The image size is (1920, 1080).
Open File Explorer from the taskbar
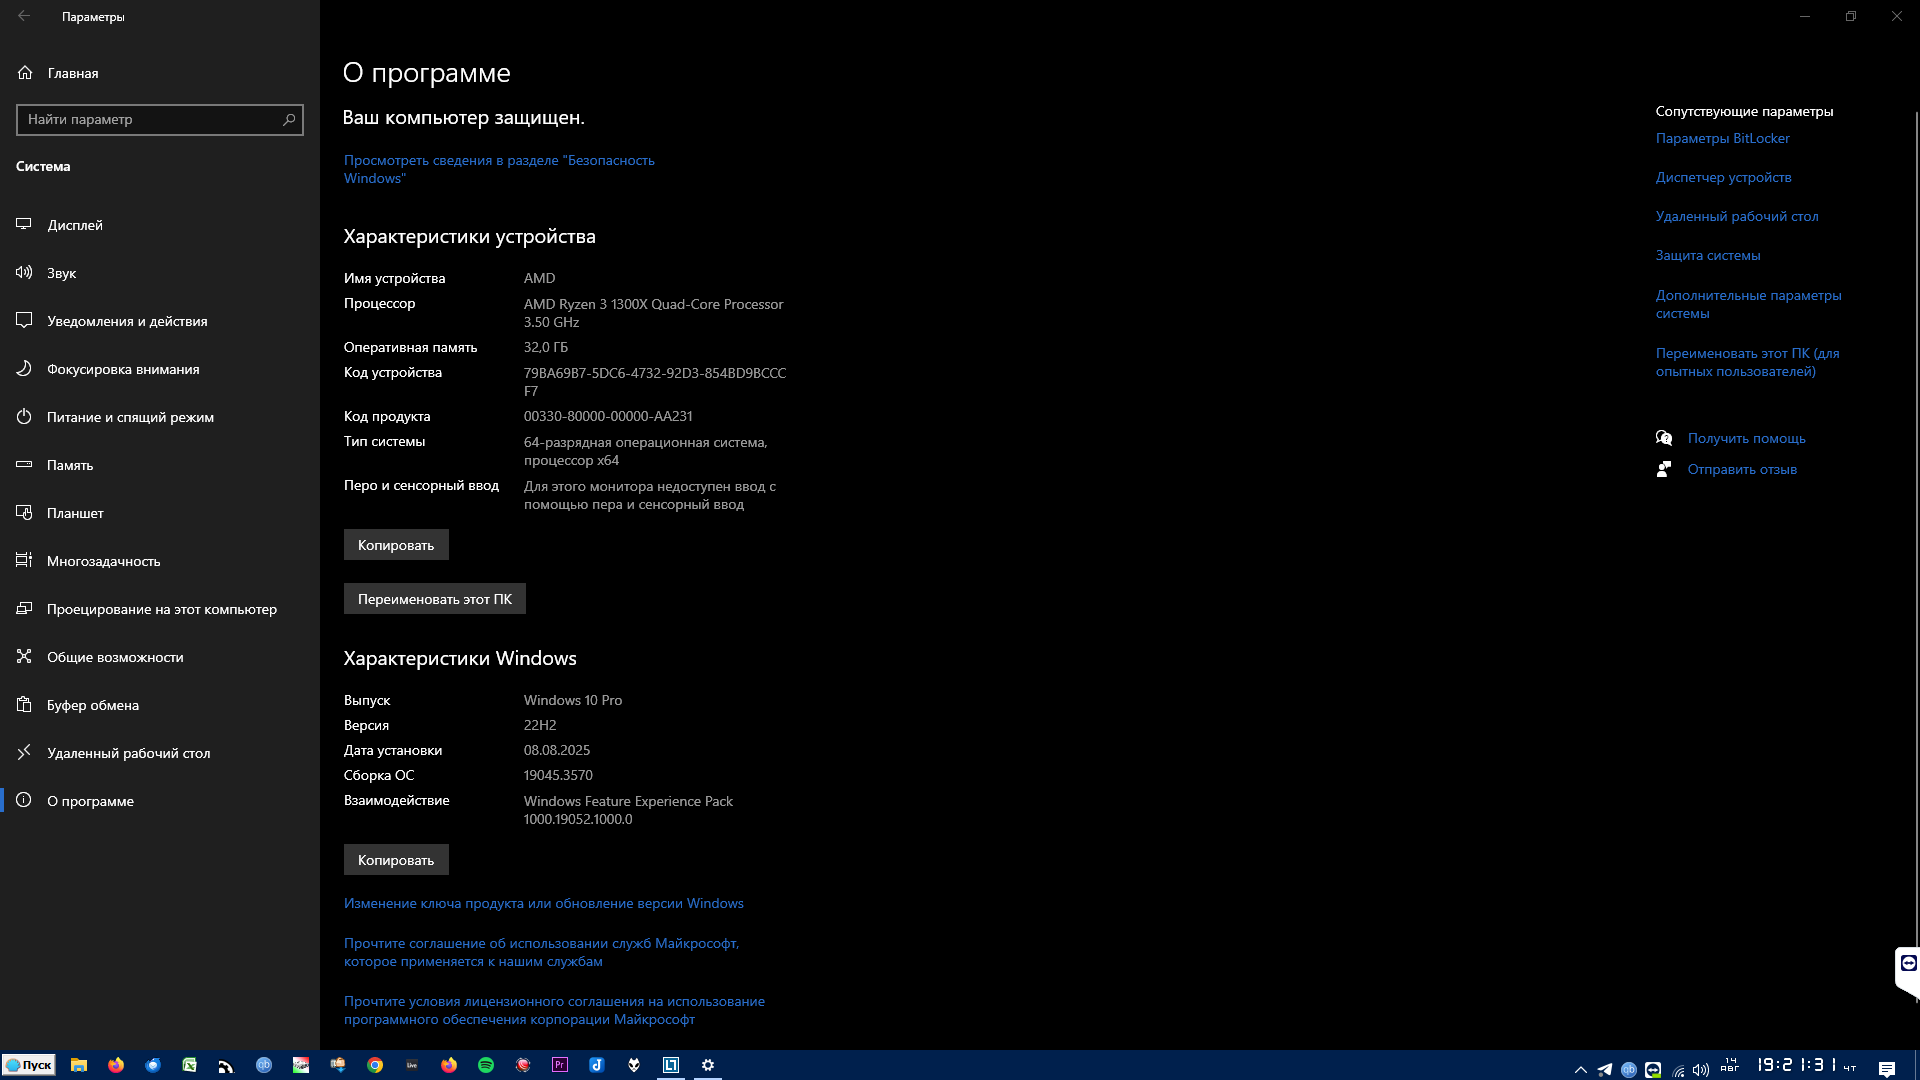point(79,1065)
